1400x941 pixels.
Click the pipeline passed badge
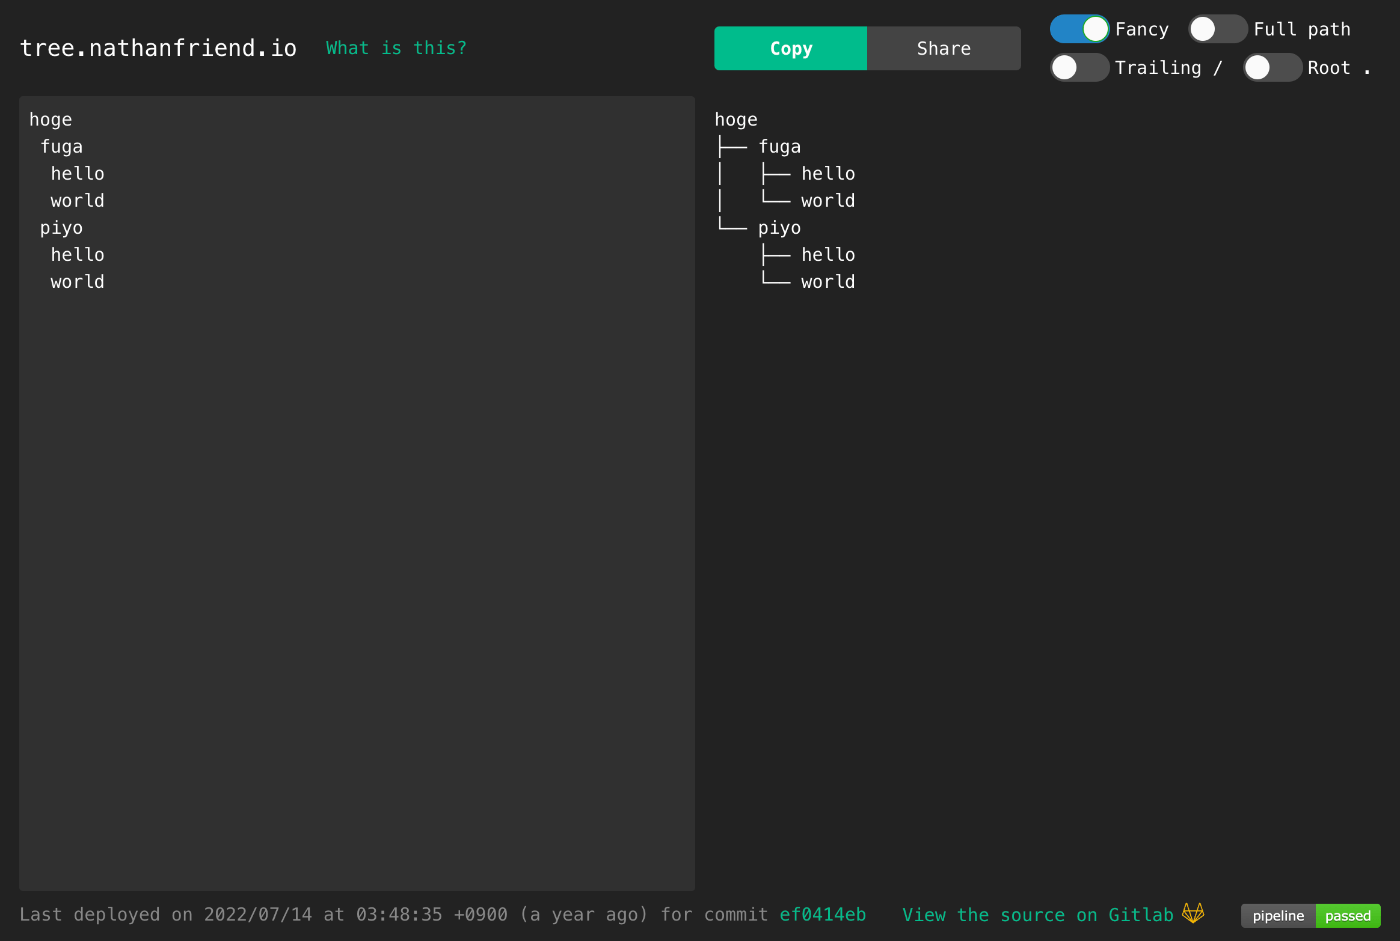(1311, 915)
